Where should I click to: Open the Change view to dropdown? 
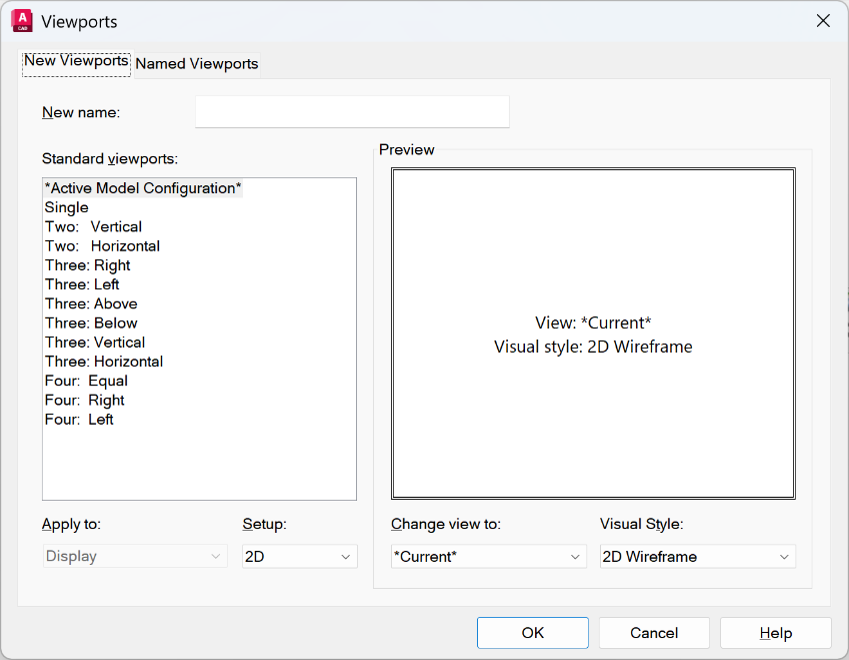point(488,556)
